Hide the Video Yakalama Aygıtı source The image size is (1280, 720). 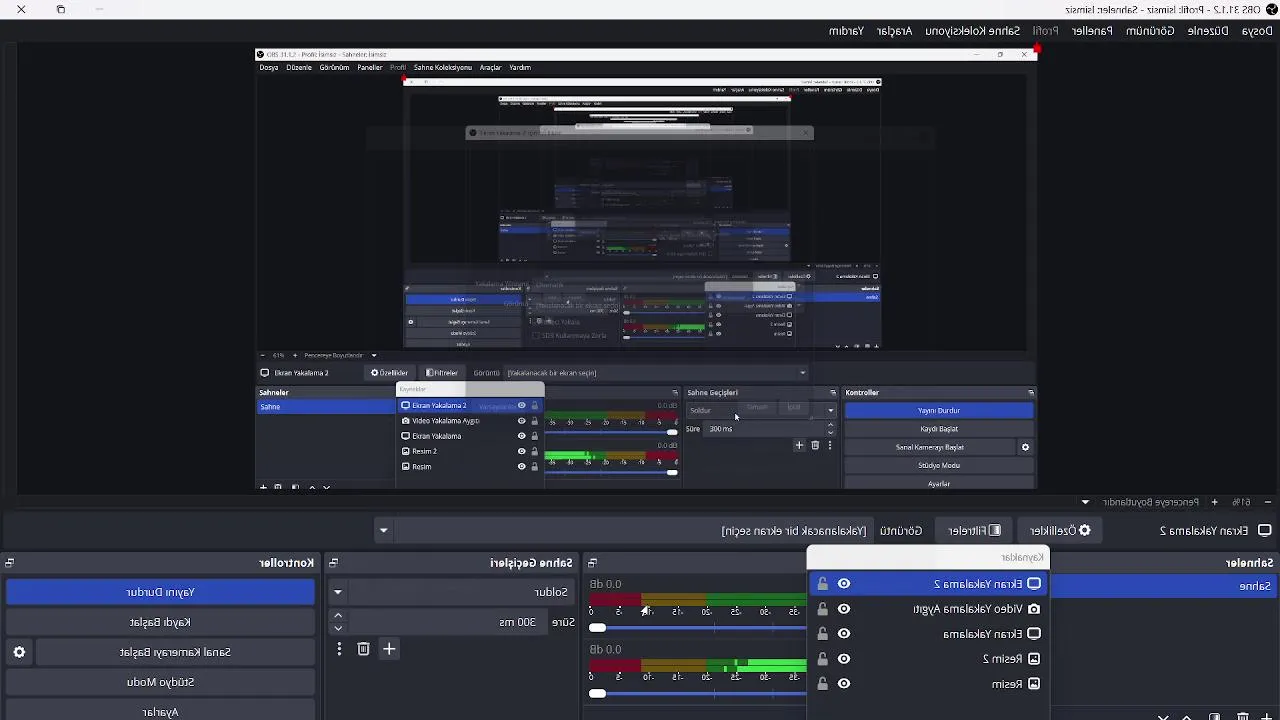(844, 609)
